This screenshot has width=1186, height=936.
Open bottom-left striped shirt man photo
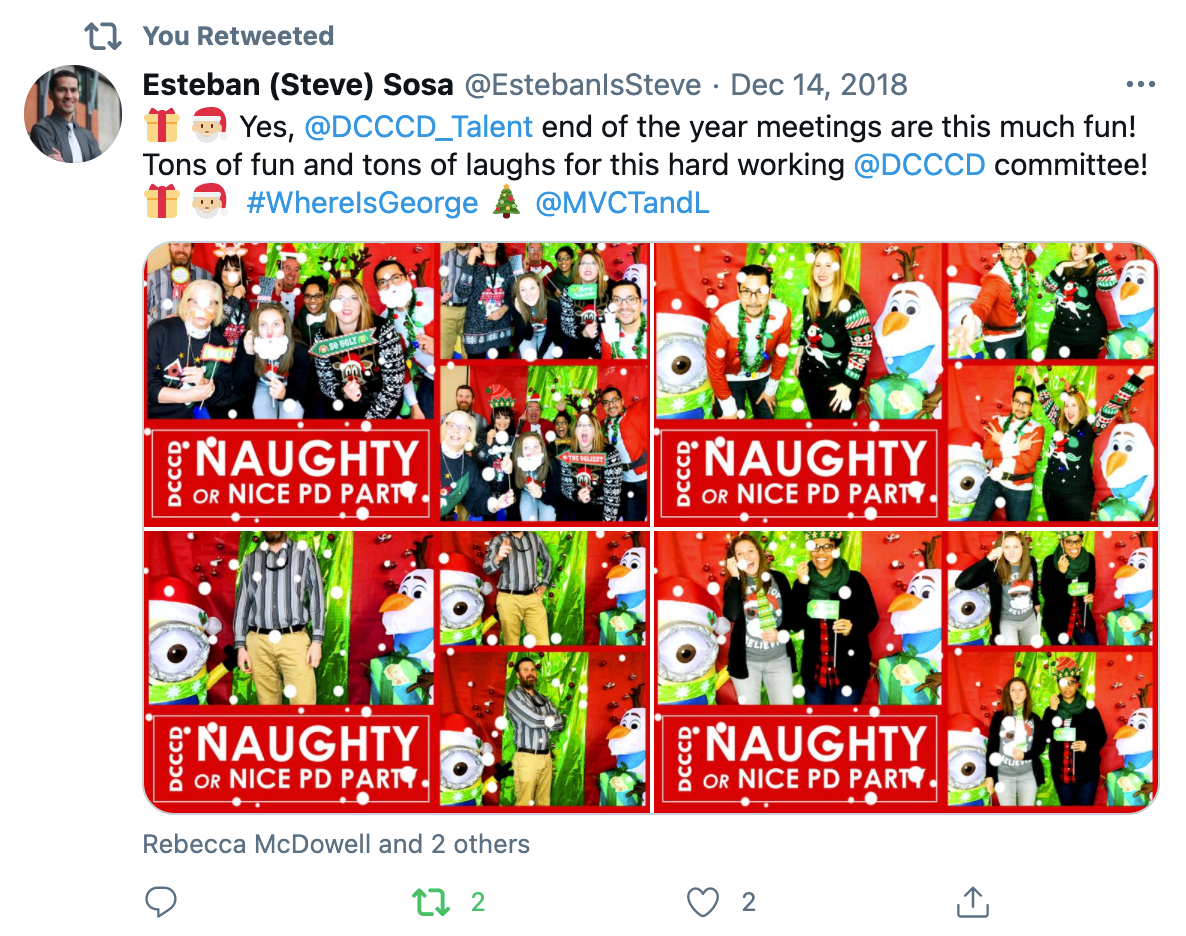coord(397,672)
